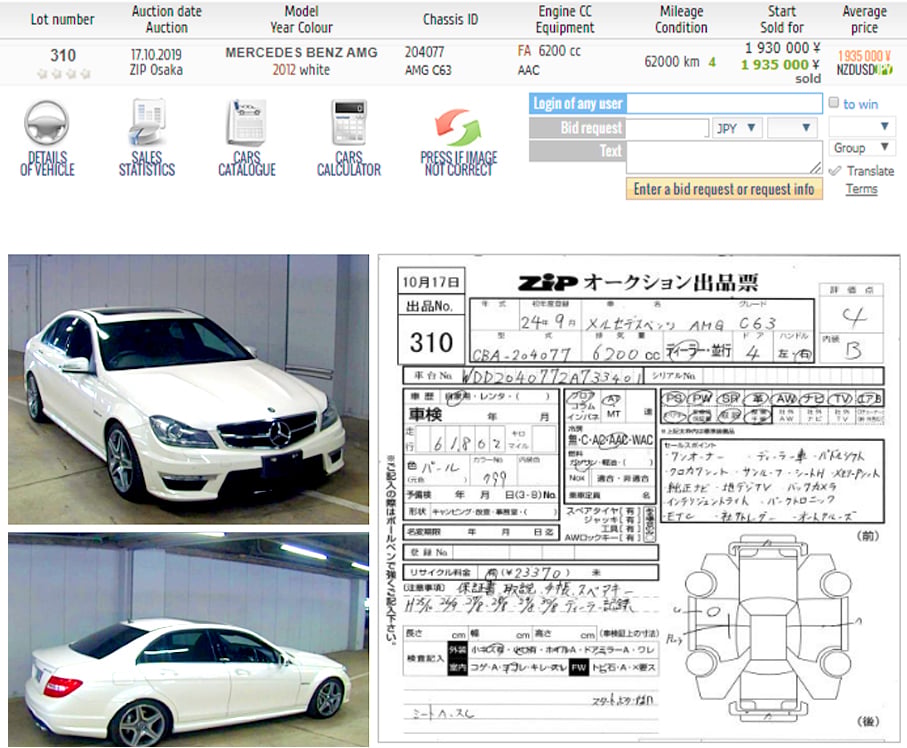The height and width of the screenshot is (748, 907).
Task: Click the 'Lot number' column header
Action: 62,19
